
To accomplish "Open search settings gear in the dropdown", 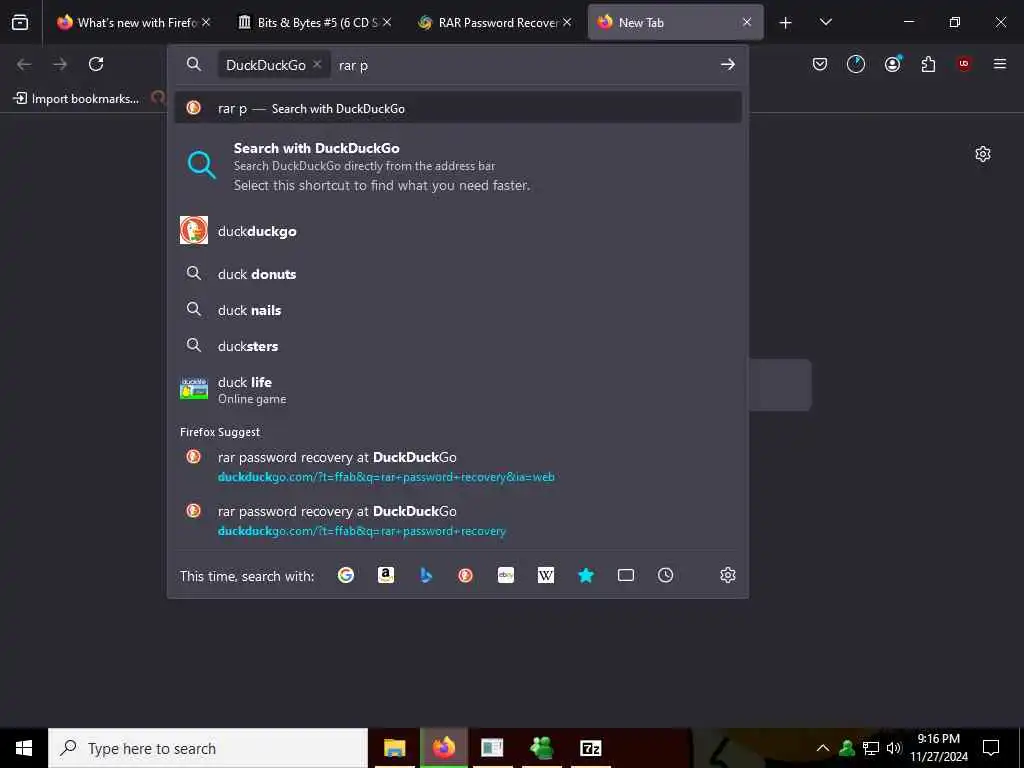I will pyautogui.click(x=728, y=575).
